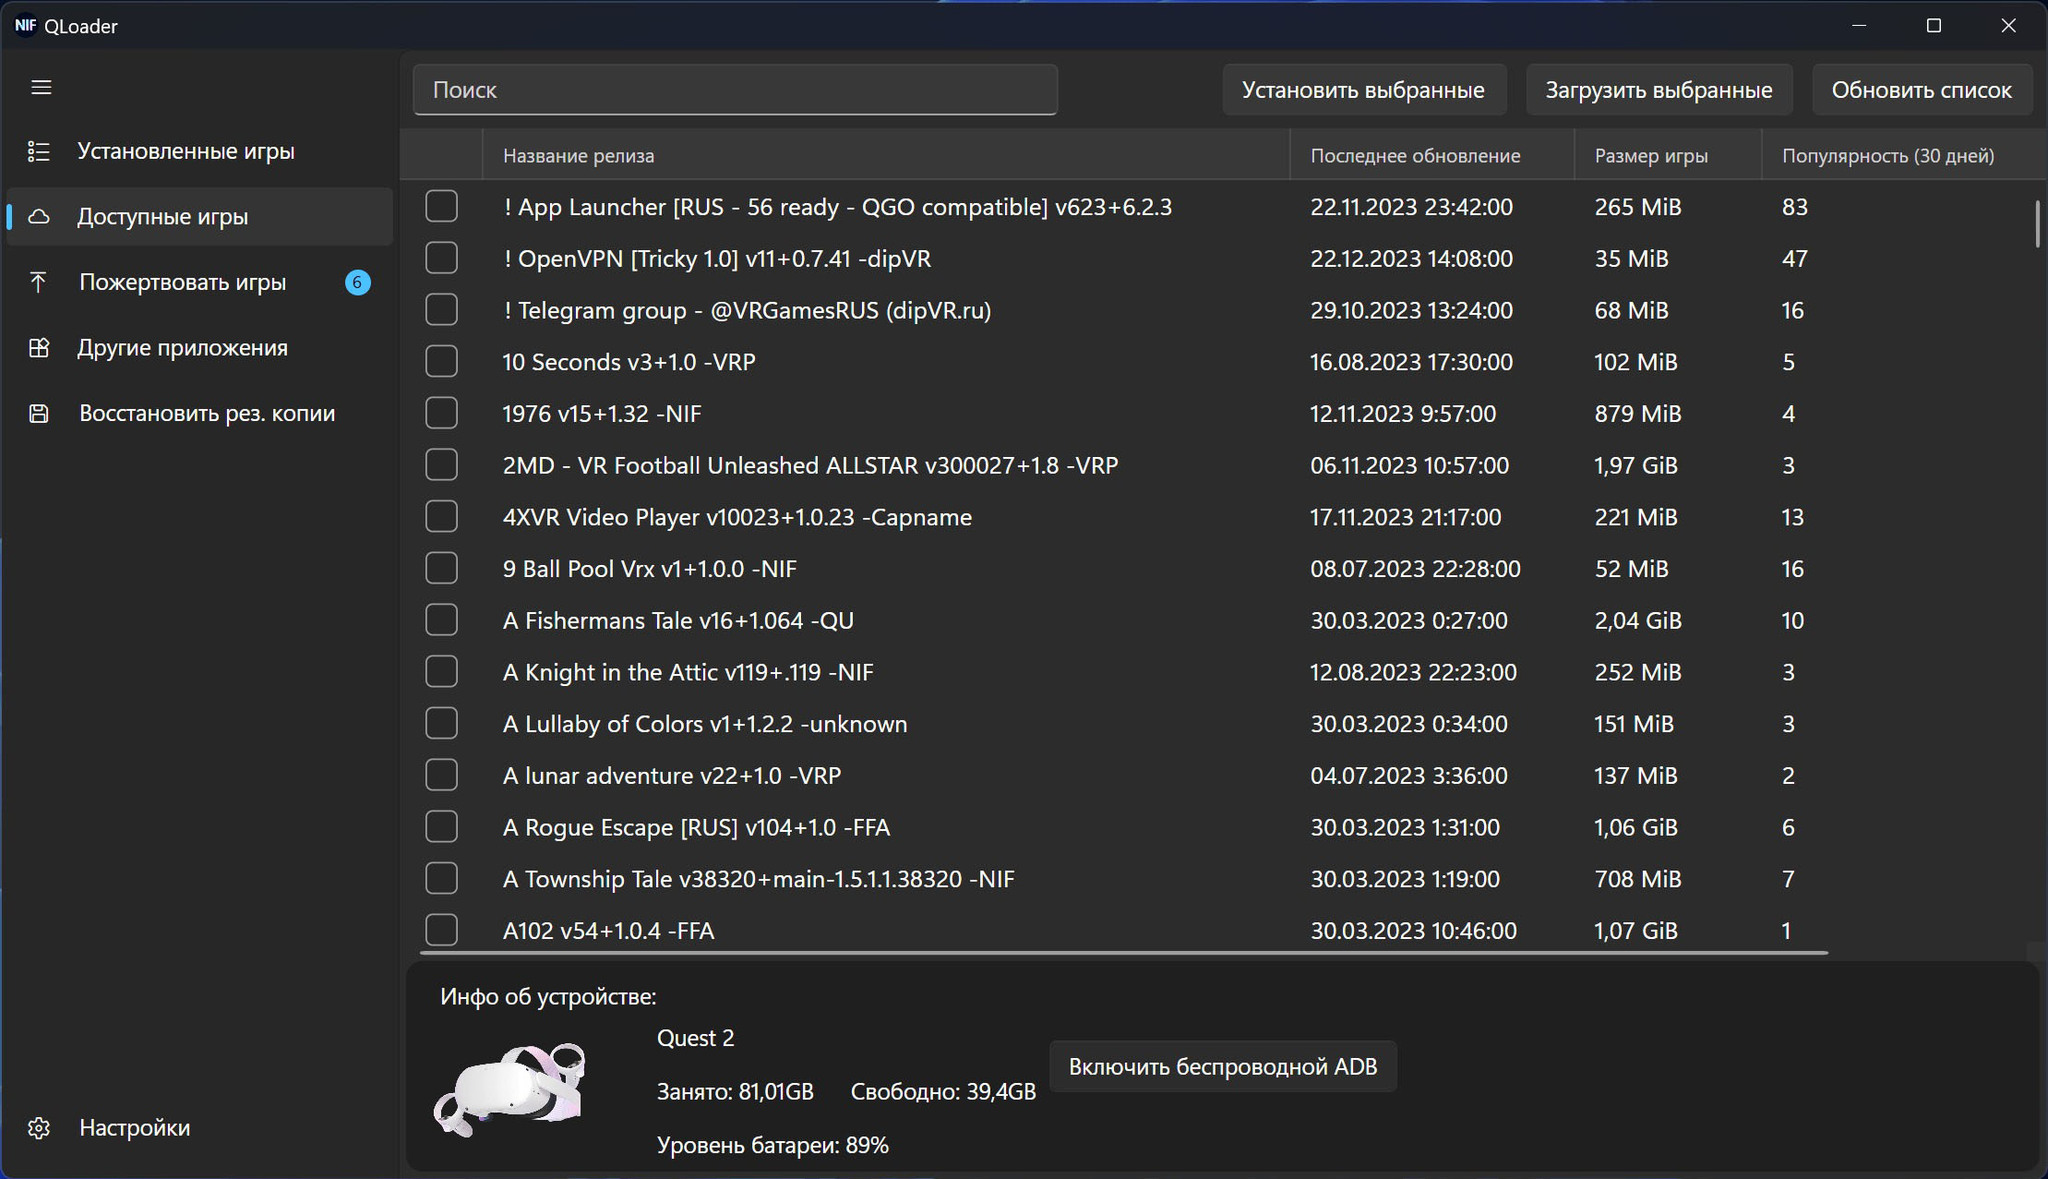Open Пожертвовать игры section
The width and height of the screenshot is (2048, 1179).
pos(200,282)
